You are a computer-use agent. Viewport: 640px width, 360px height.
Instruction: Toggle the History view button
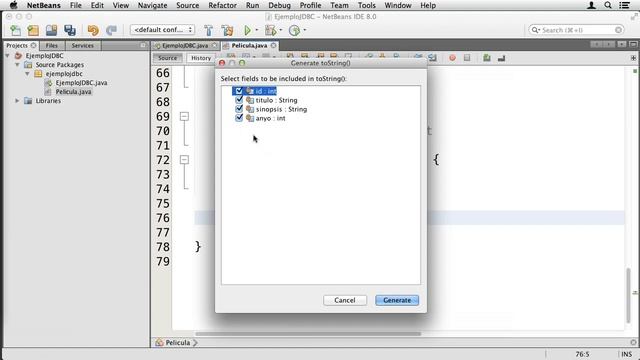pos(201,58)
